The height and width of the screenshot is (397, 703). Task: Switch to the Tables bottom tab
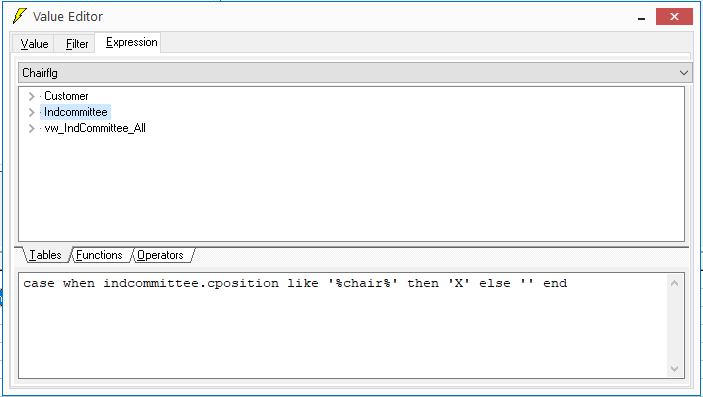click(x=45, y=255)
